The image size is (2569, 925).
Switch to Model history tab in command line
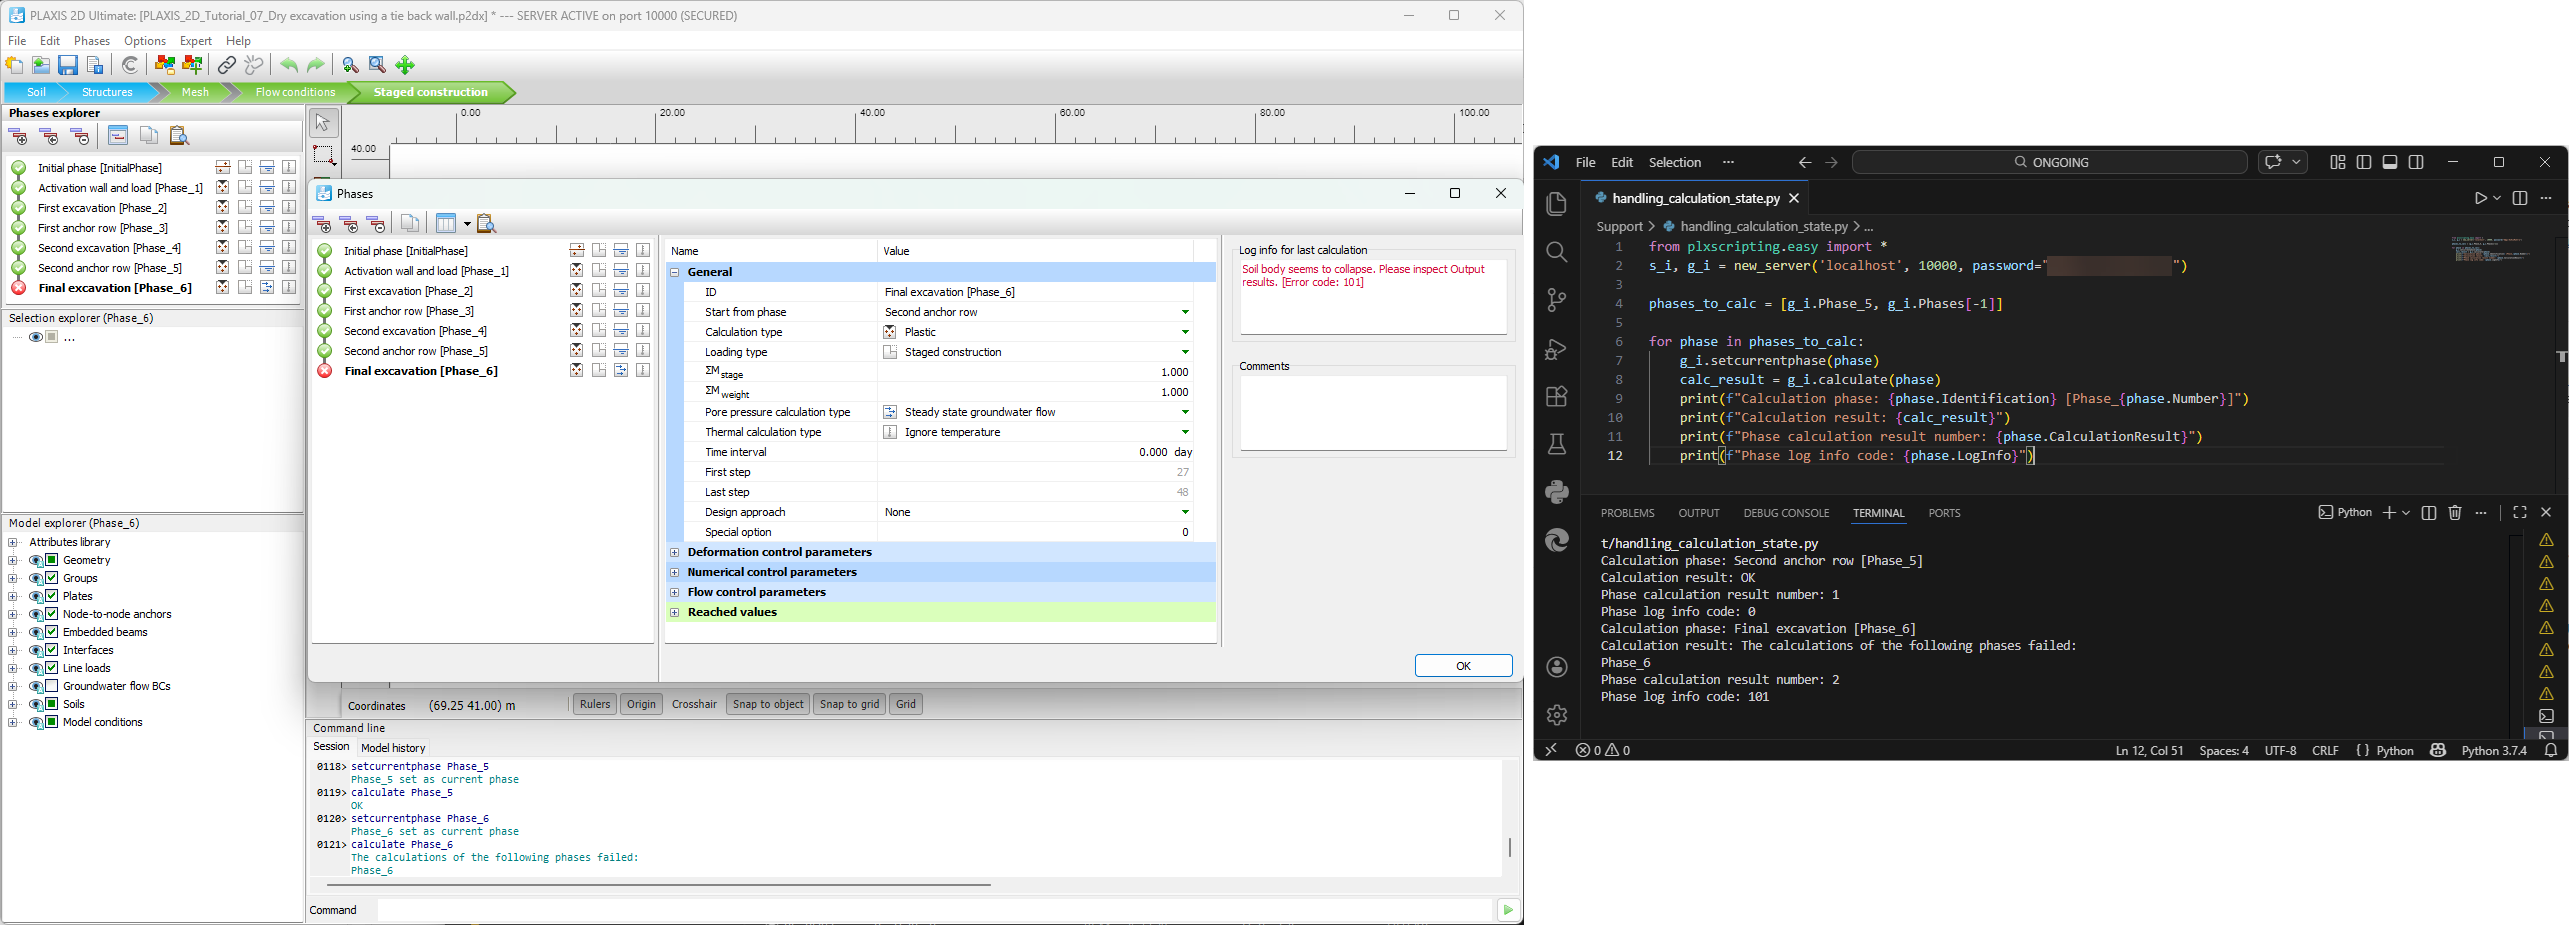tap(393, 748)
